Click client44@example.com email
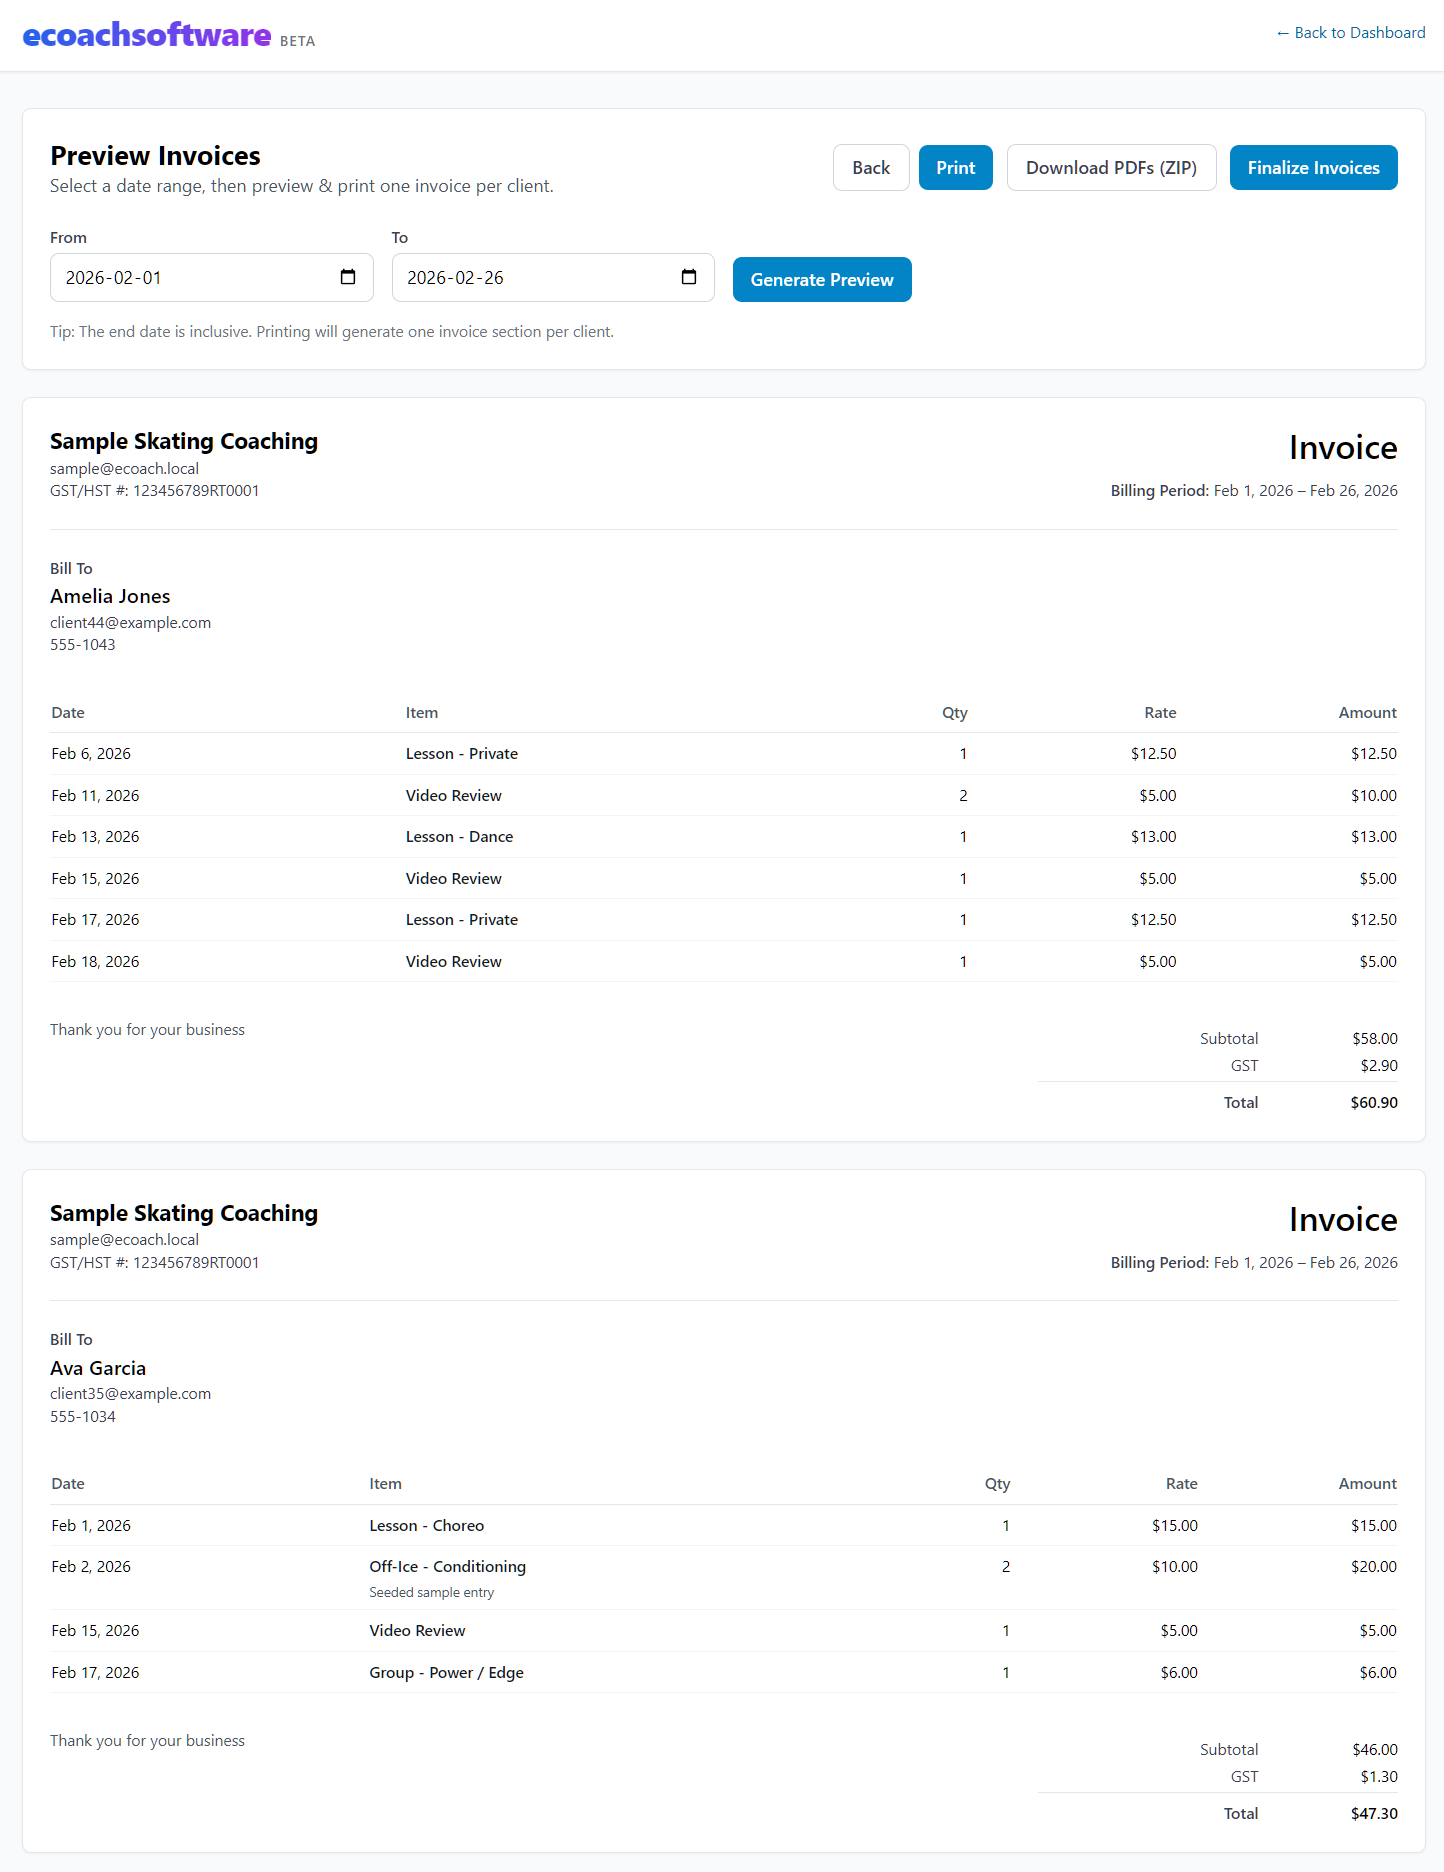This screenshot has height=1872, width=1444. point(130,623)
